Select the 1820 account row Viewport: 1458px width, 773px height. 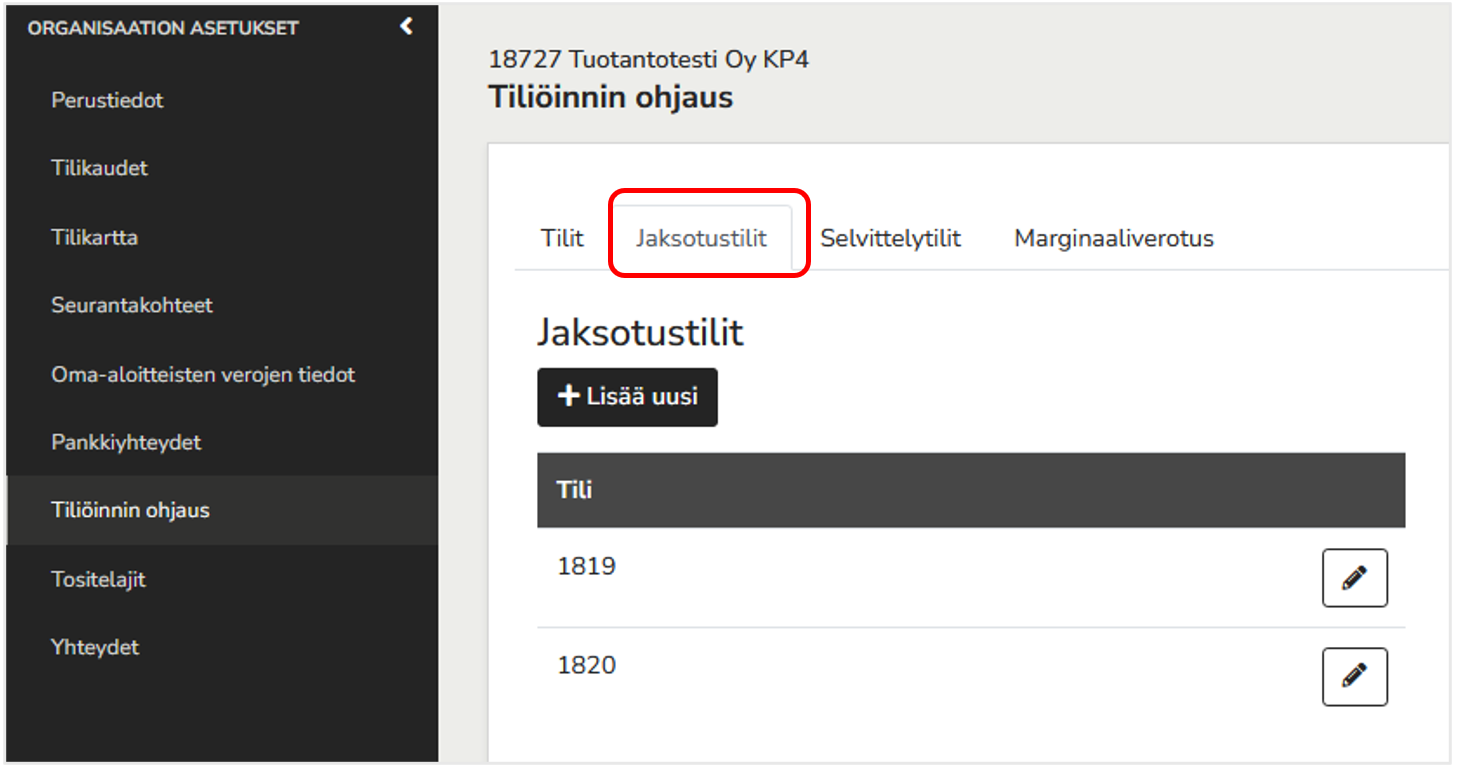[x=971, y=677]
